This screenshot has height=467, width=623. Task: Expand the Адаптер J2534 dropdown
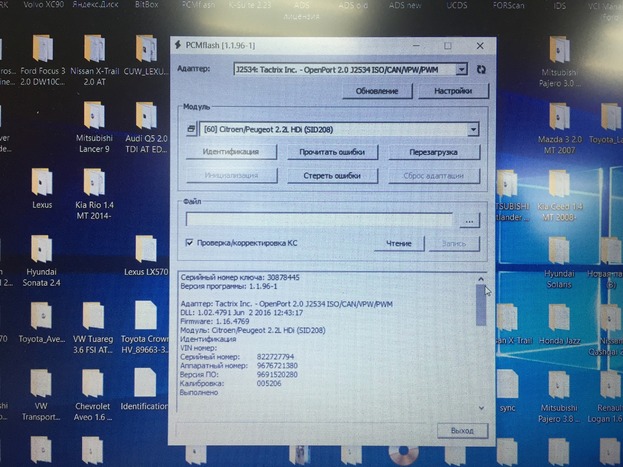(460, 69)
